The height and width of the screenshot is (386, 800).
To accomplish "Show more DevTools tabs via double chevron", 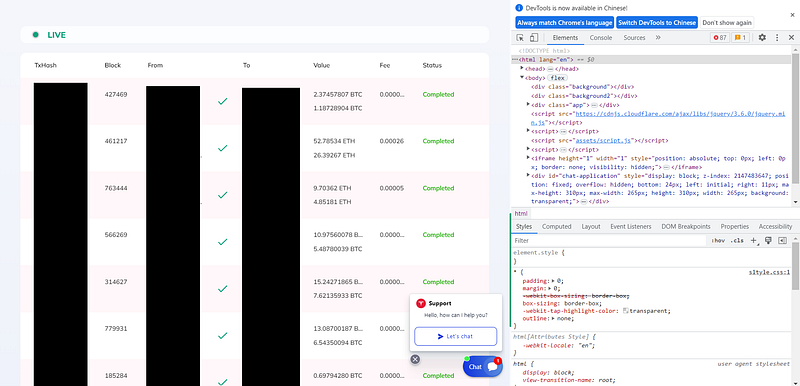I will (658, 38).
